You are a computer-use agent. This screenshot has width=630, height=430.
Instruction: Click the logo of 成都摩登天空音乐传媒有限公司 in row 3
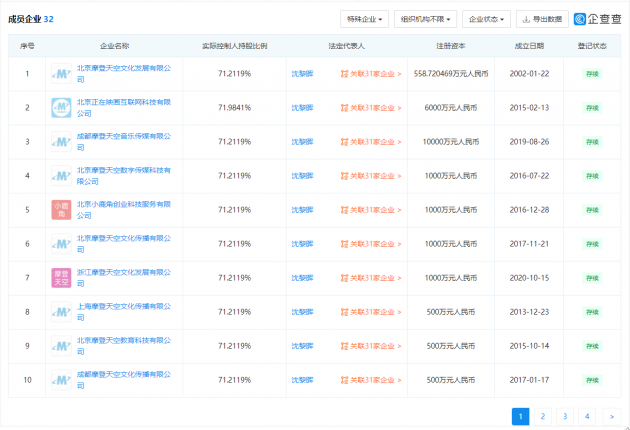pos(61,142)
